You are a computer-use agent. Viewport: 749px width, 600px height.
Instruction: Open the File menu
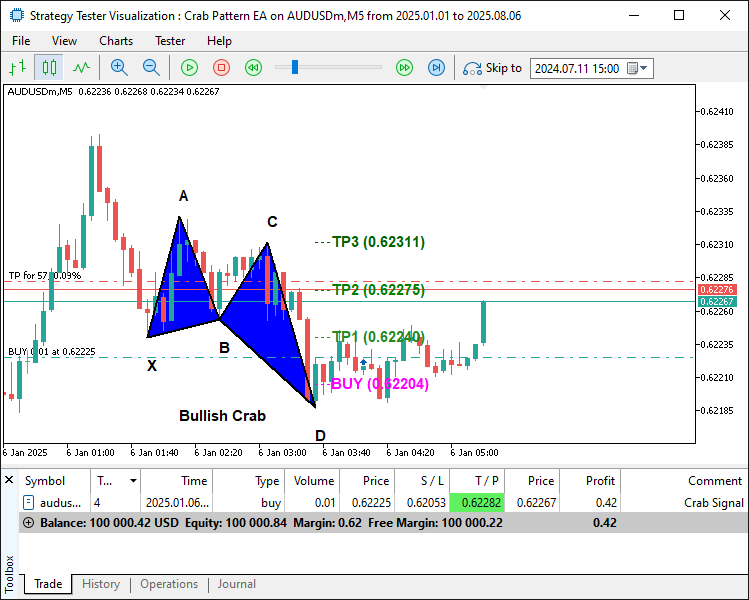click(x=21, y=41)
